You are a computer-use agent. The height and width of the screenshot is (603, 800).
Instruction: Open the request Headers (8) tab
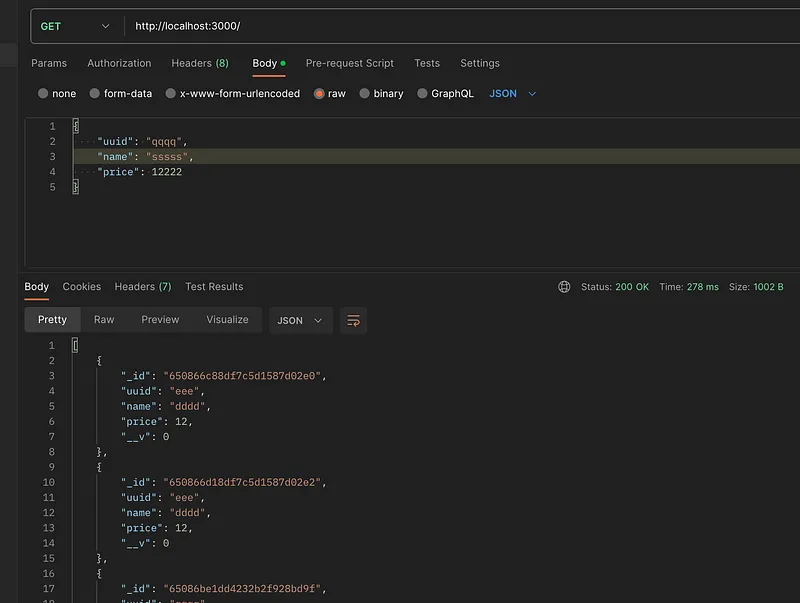(200, 63)
